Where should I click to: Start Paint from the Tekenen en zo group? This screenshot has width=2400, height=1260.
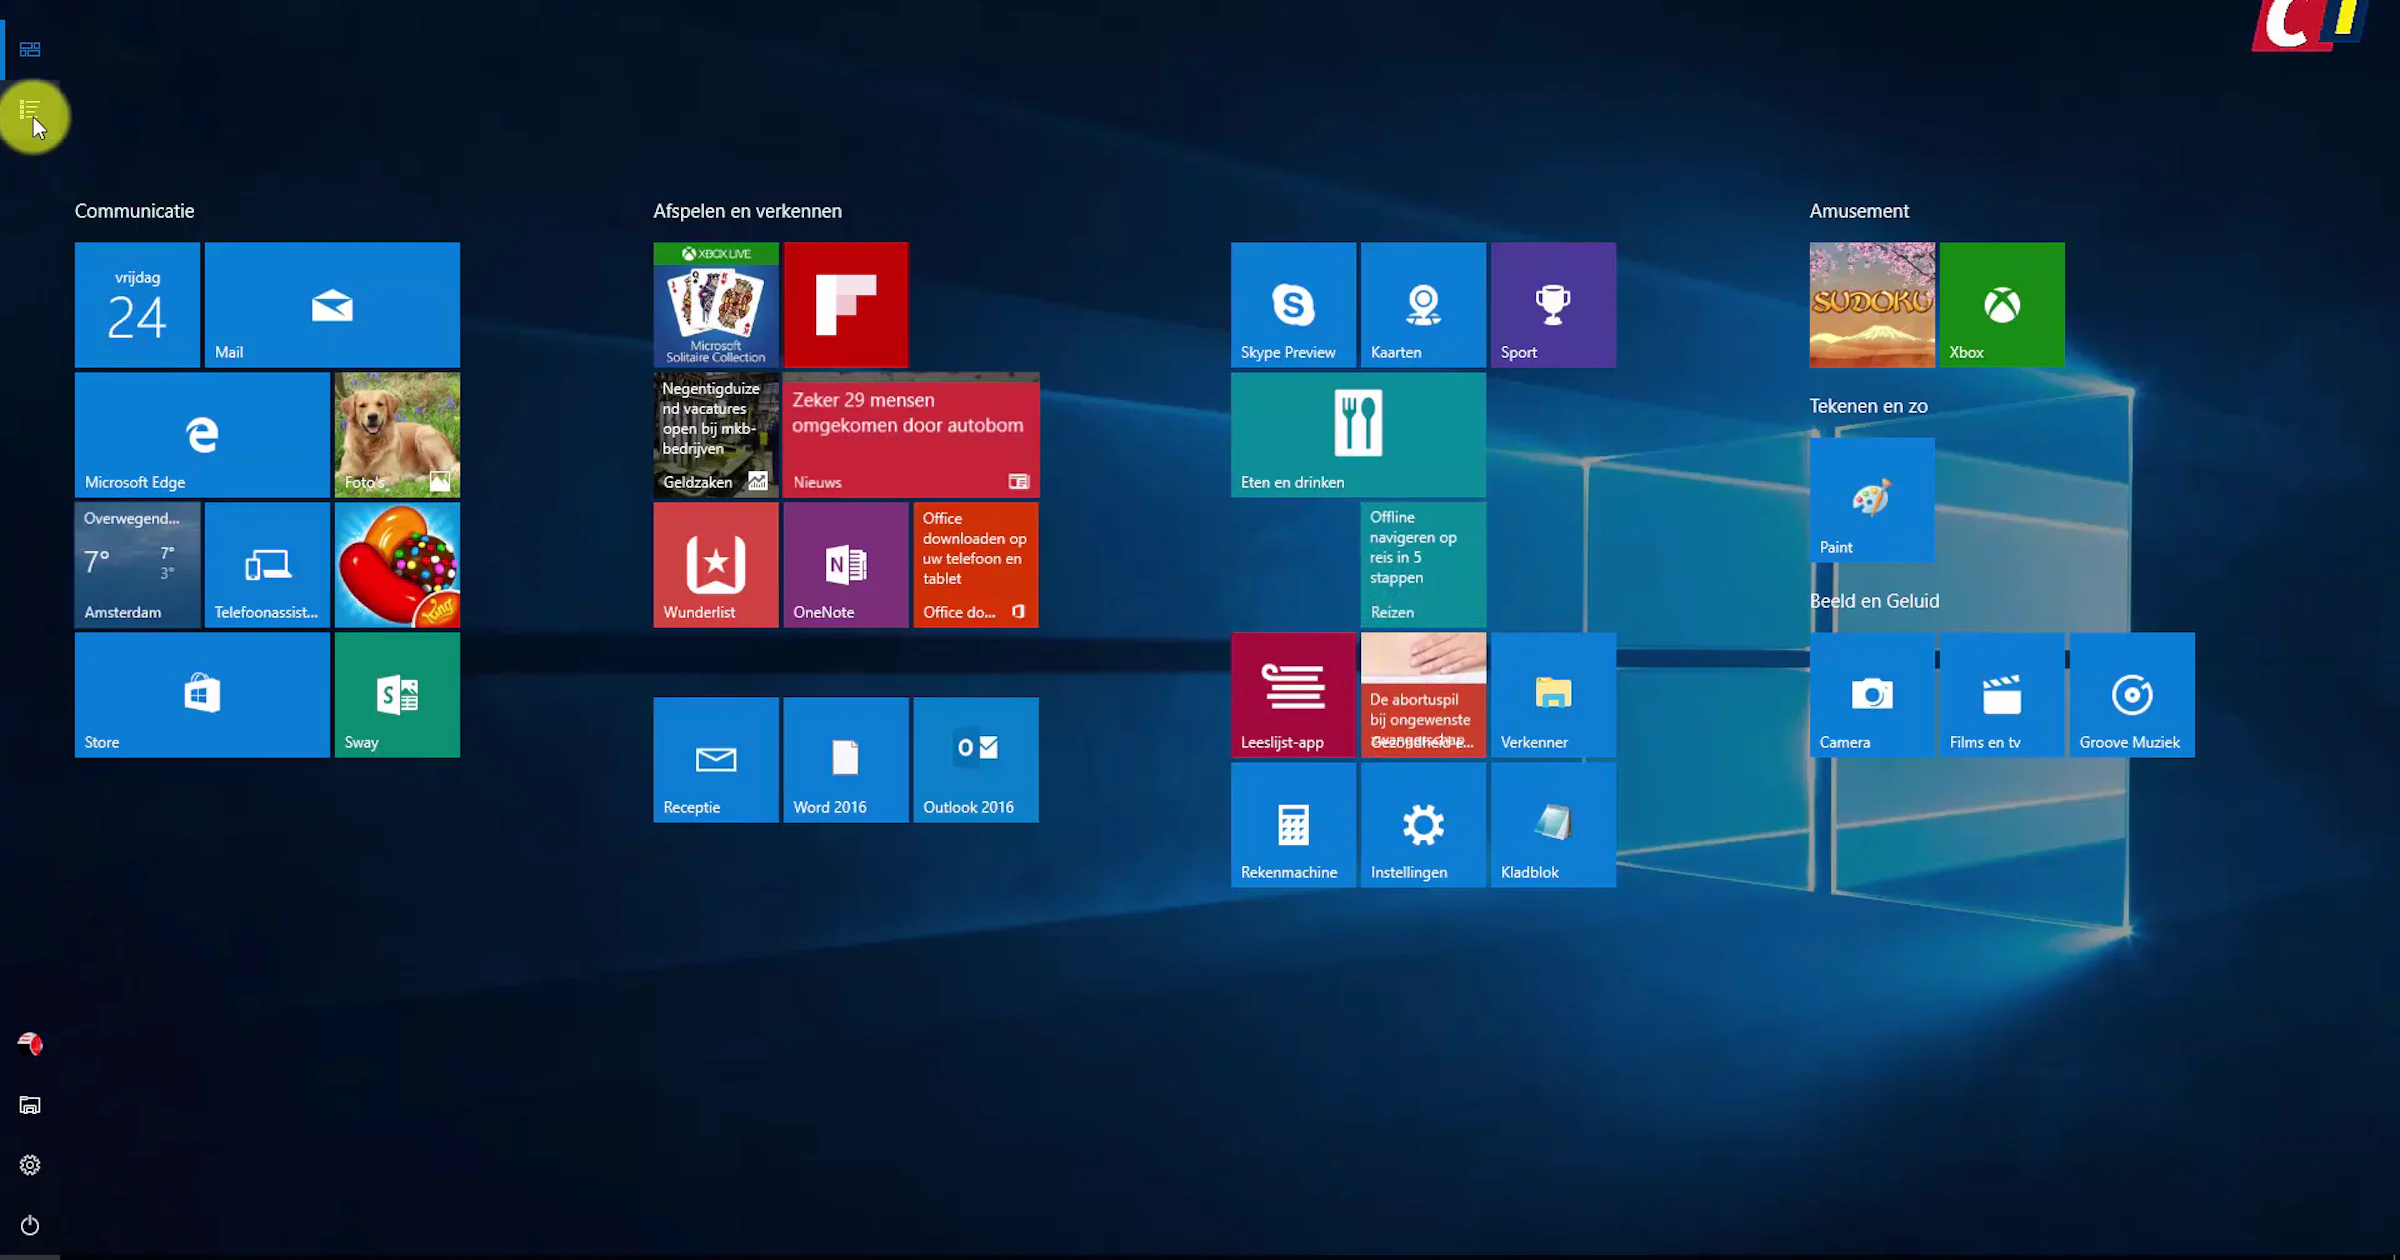(x=1870, y=499)
